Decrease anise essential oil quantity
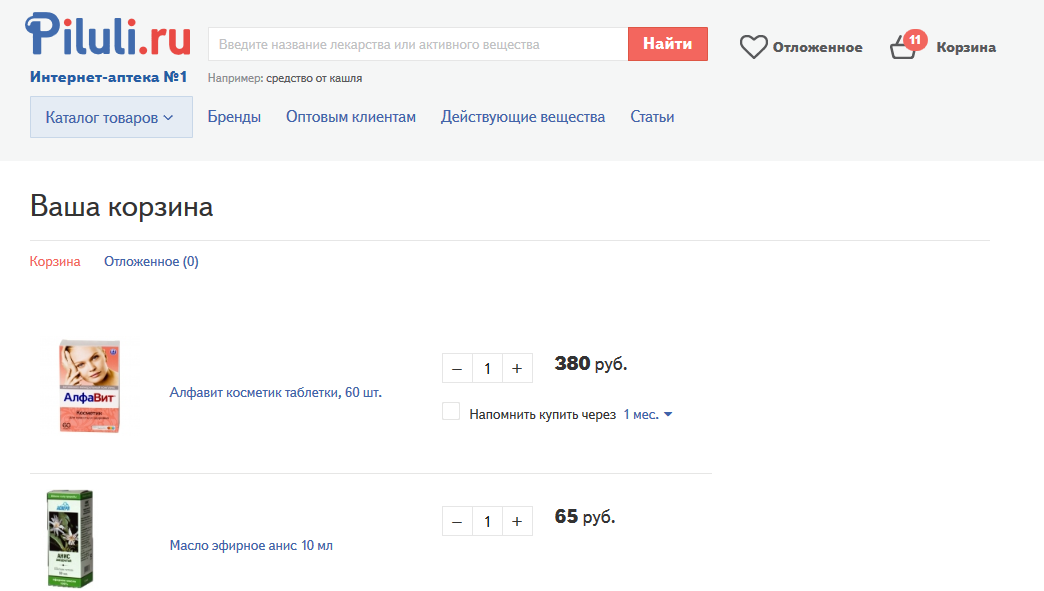Image resolution: width=1044 pixels, height=591 pixels. (457, 521)
